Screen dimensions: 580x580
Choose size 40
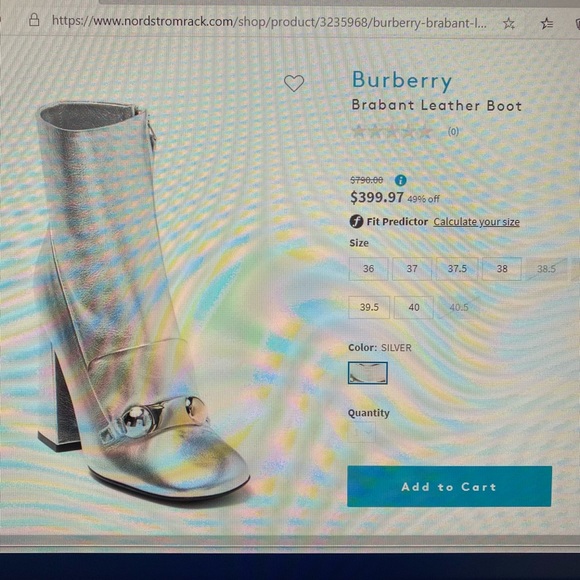414,307
